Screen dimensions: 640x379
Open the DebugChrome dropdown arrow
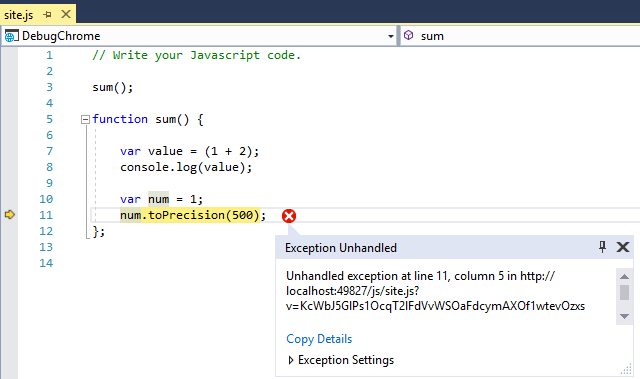tap(391, 36)
